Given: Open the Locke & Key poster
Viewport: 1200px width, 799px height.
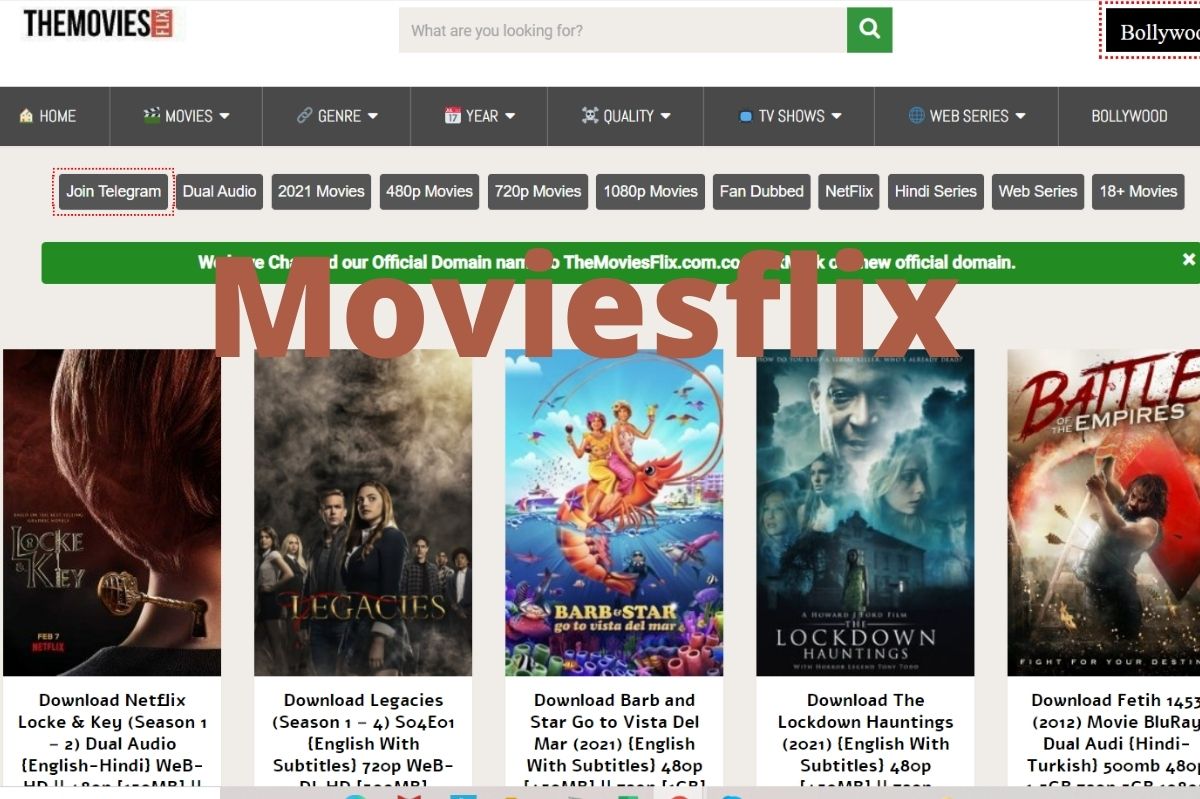Looking at the screenshot, I should (112, 512).
